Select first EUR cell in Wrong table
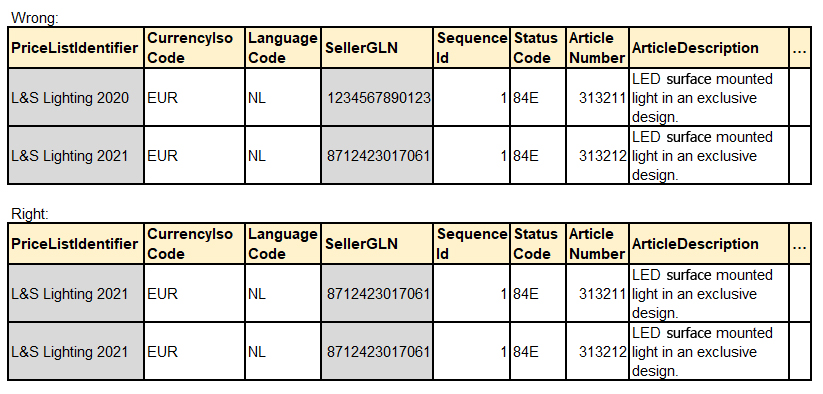 point(194,98)
